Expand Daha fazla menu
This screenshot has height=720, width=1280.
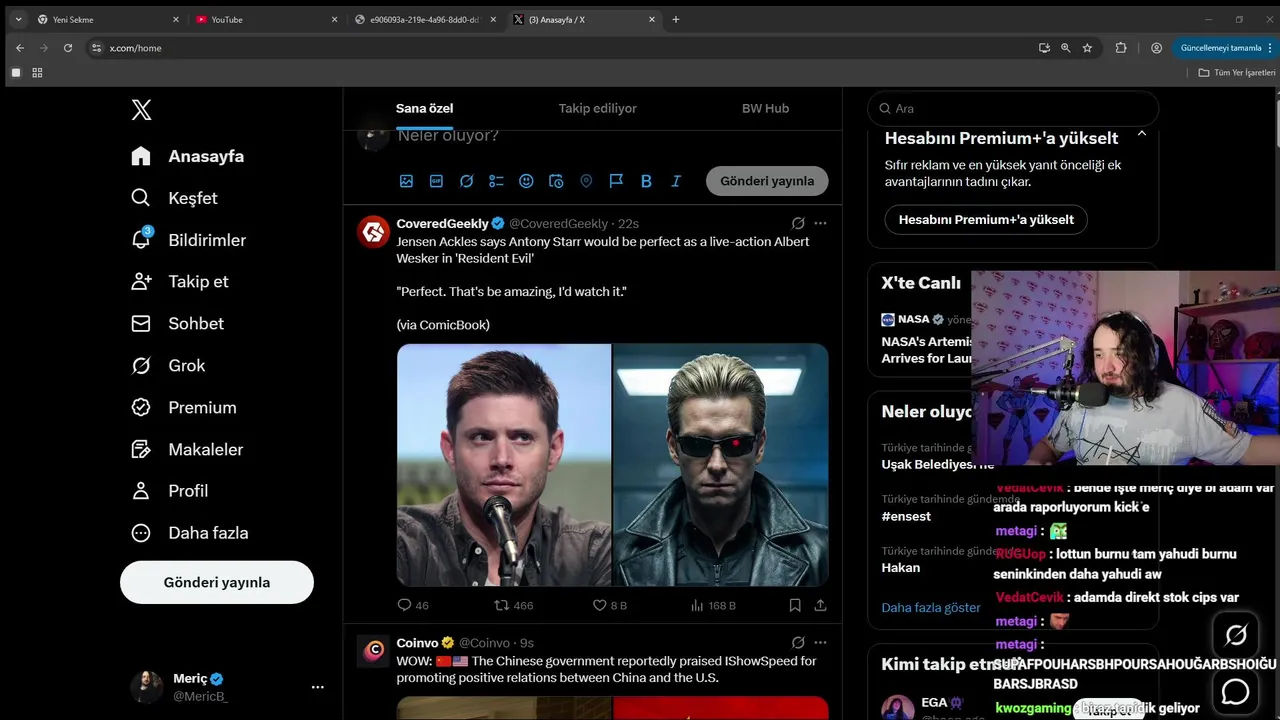(x=190, y=533)
